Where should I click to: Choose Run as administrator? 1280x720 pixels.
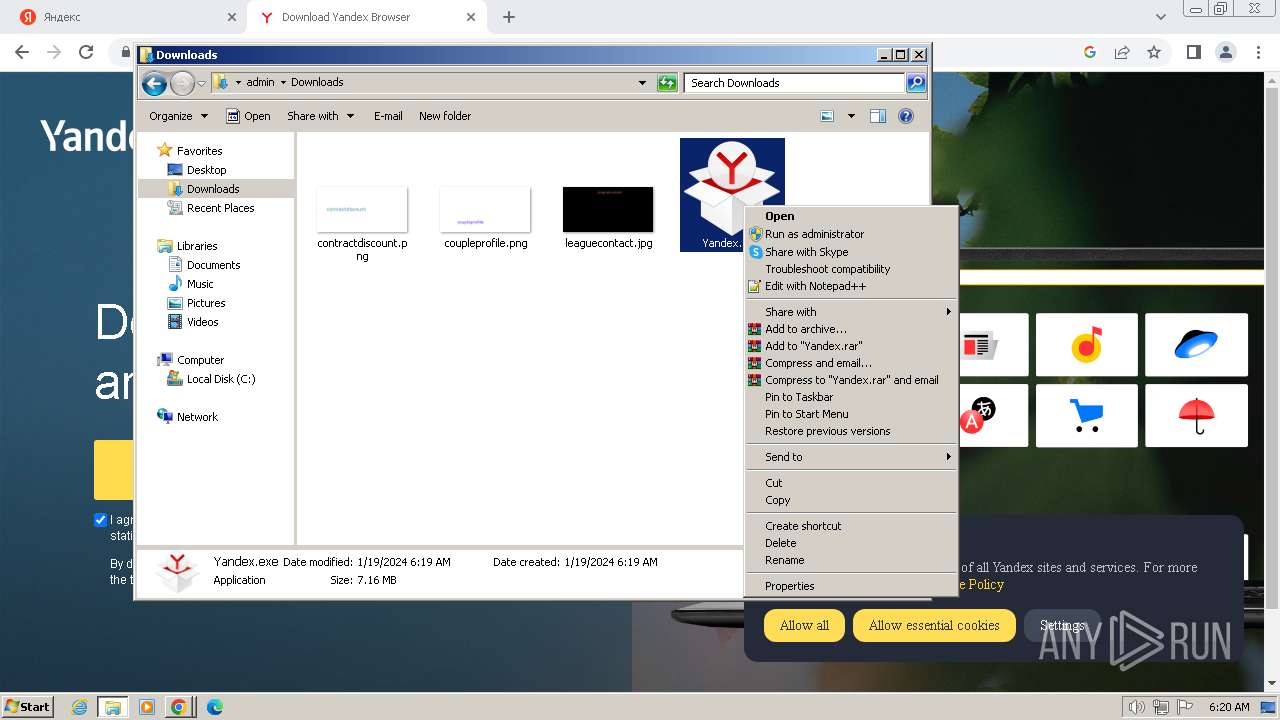pos(851,234)
